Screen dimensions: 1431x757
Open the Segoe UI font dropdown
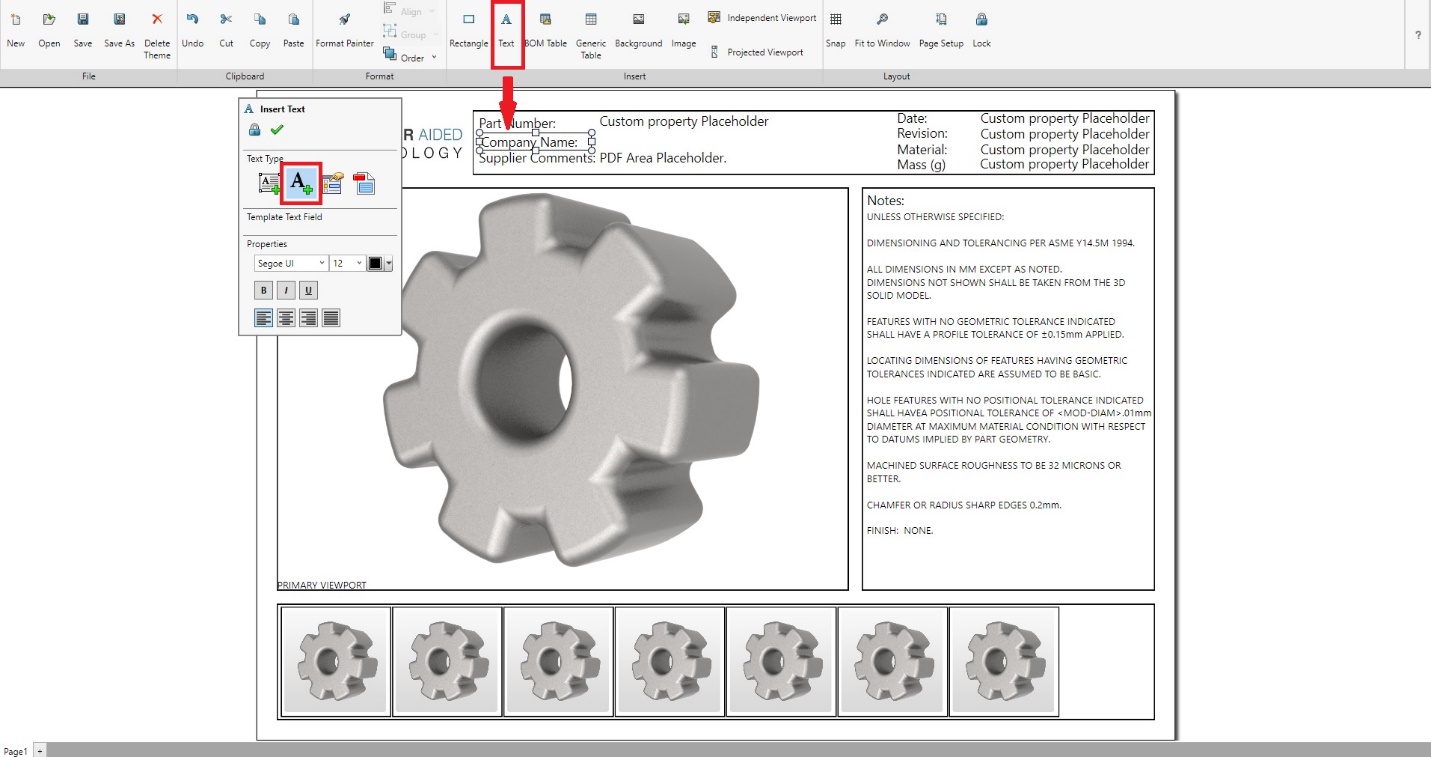290,263
